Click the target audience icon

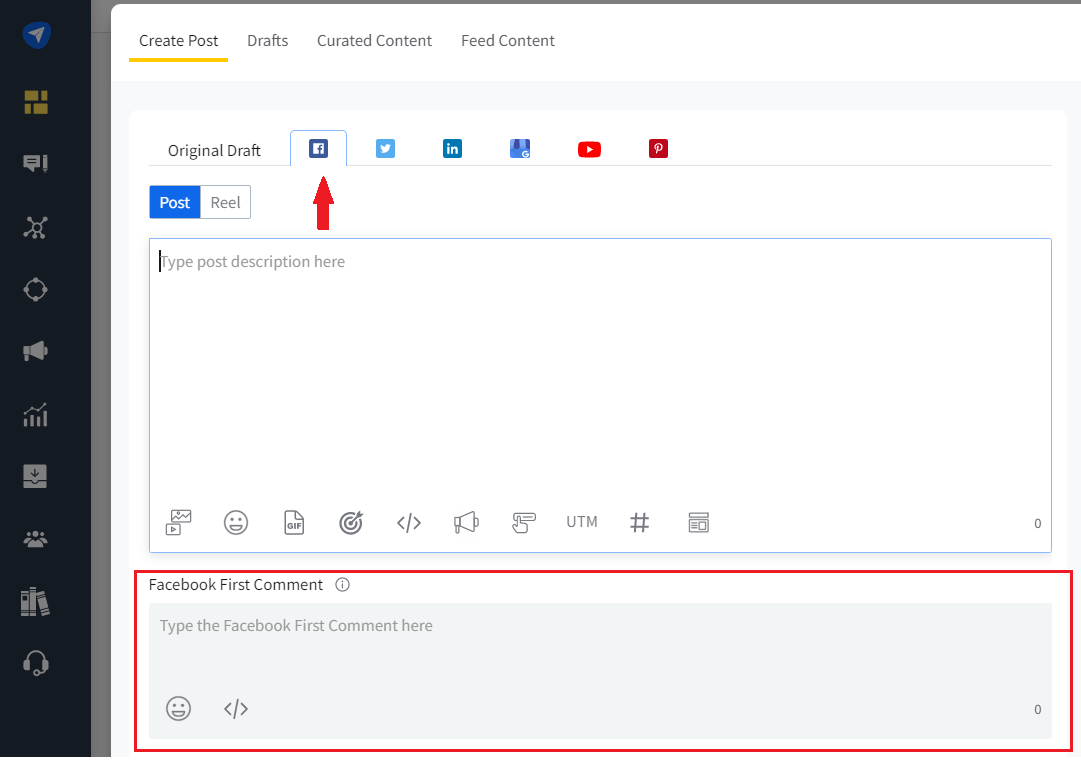pos(351,522)
